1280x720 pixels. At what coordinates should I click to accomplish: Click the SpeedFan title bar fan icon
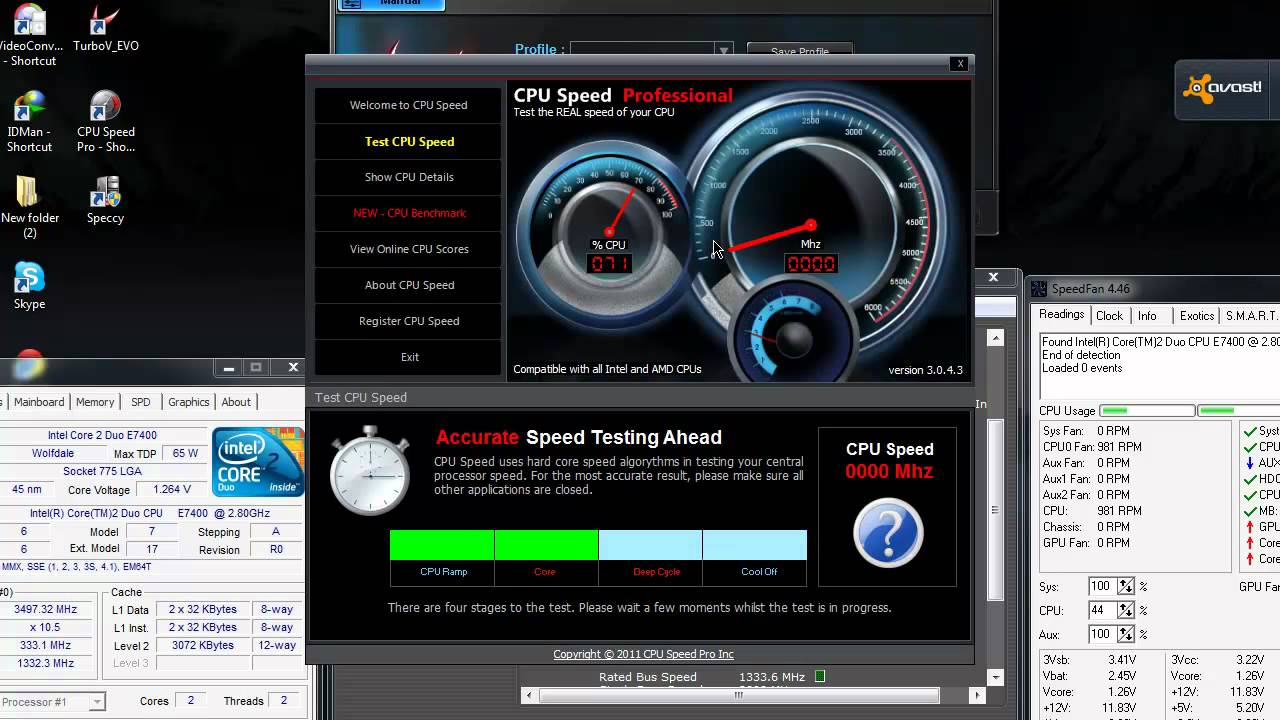click(1039, 289)
